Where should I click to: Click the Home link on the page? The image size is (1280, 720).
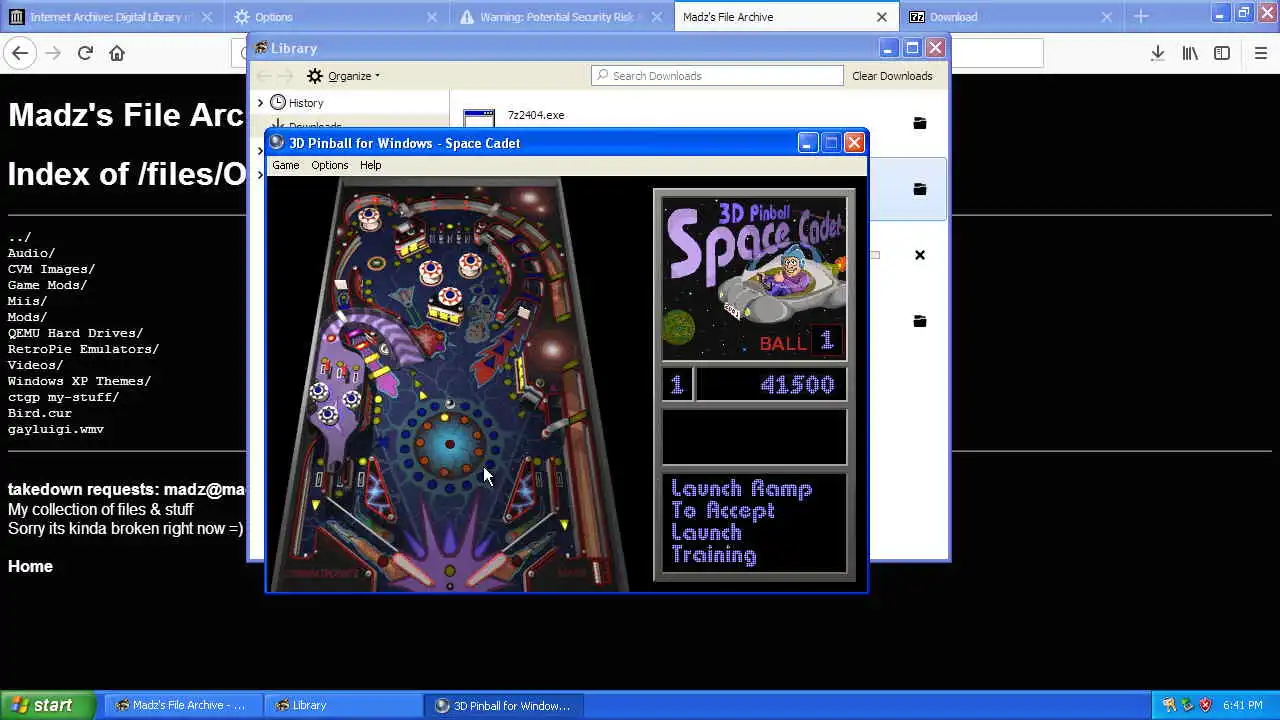[x=30, y=566]
